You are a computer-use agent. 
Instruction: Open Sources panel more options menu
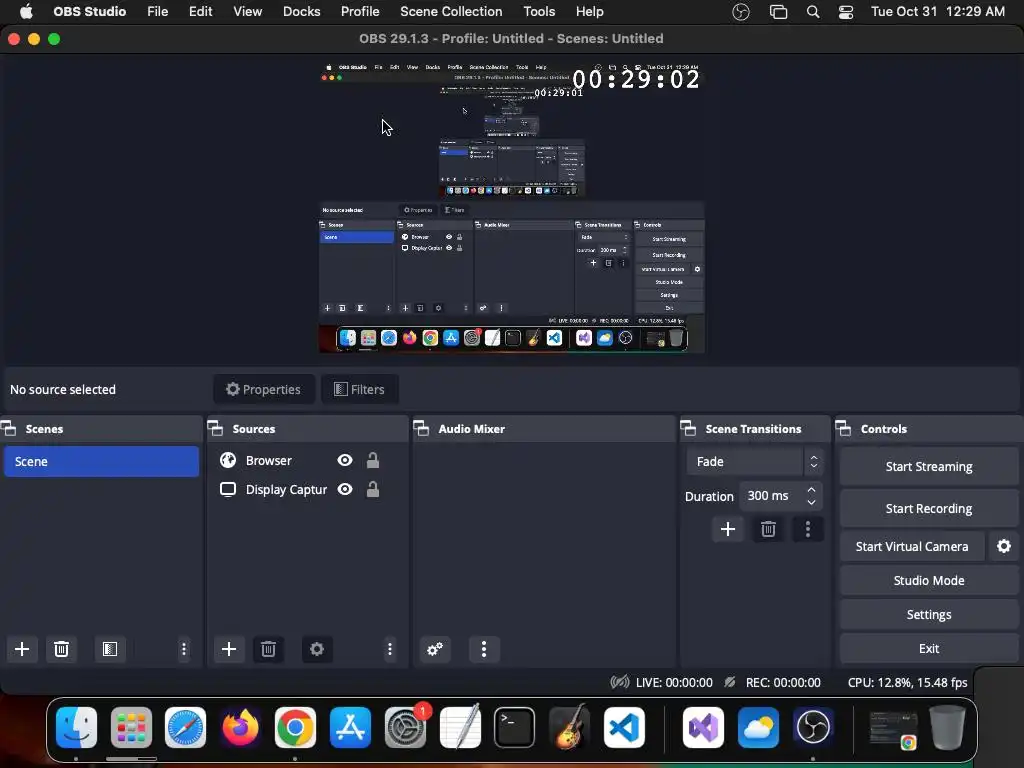390,649
